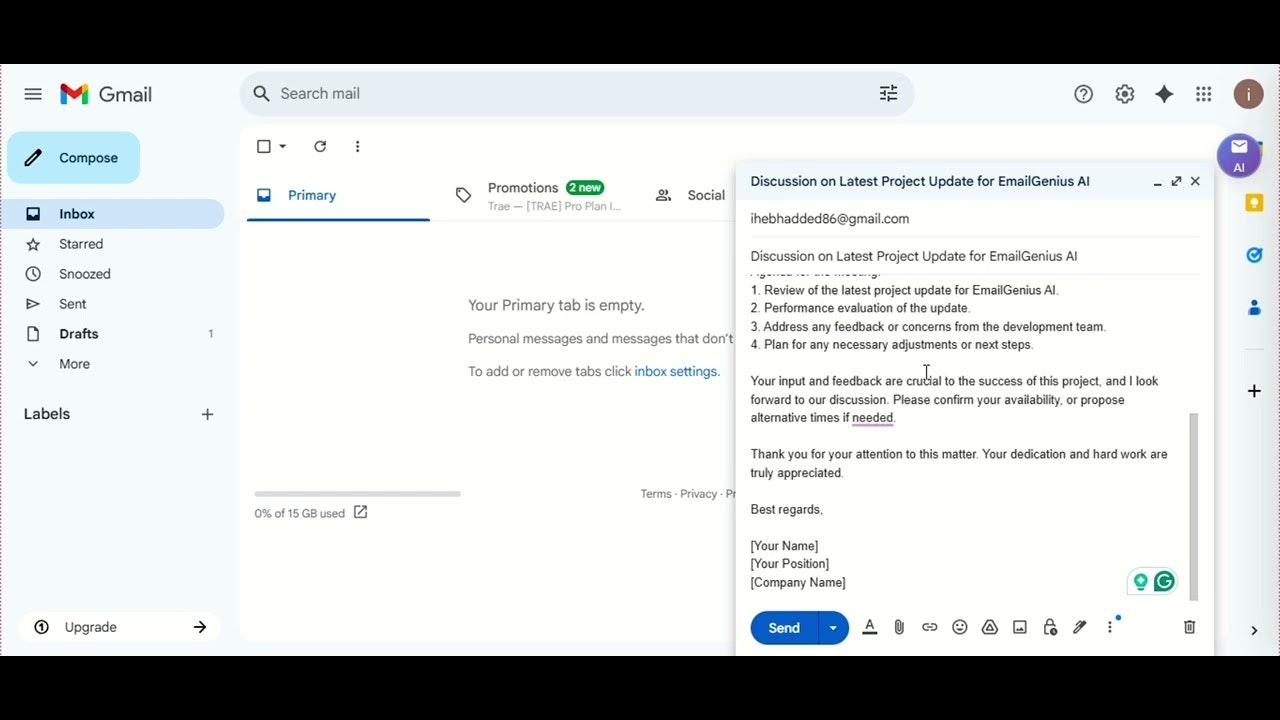
Task: Open inbox settings via the link
Action: 676,371
